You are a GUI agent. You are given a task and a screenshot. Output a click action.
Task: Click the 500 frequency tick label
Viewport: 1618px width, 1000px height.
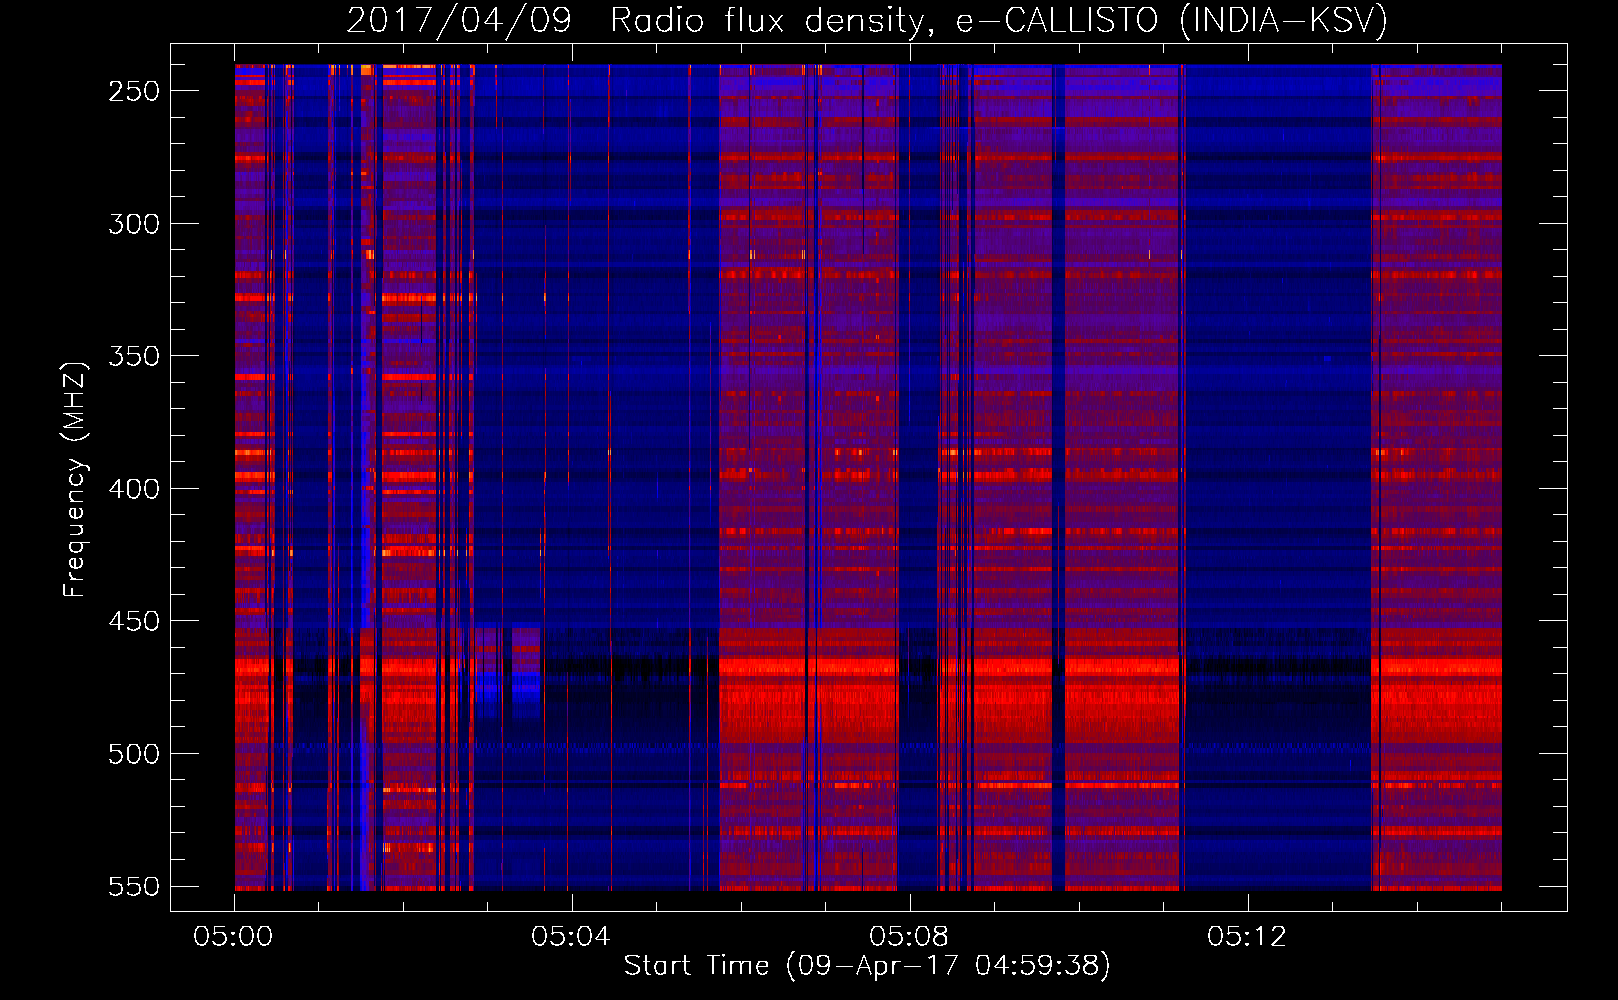pos(134,754)
